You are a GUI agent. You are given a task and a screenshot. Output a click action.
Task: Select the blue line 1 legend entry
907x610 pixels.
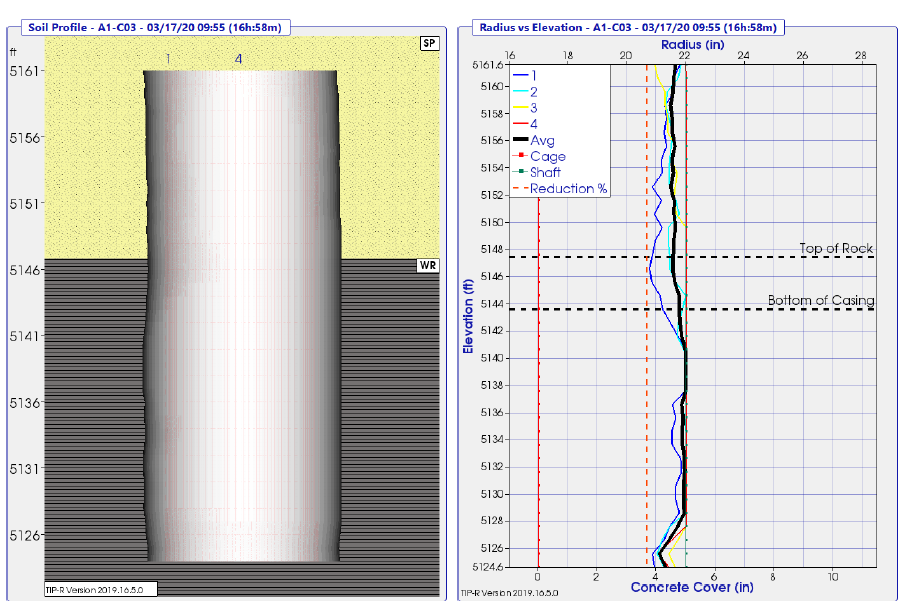pos(534,75)
